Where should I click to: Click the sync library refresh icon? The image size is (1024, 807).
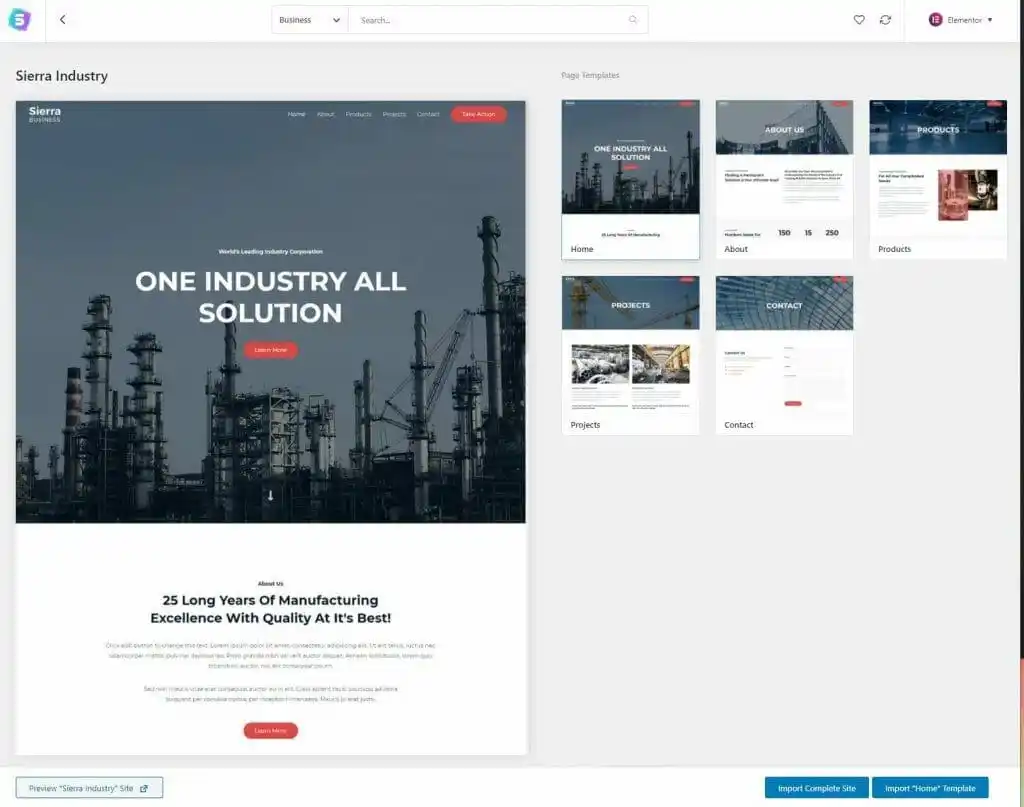pyautogui.click(x=885, y=20)
